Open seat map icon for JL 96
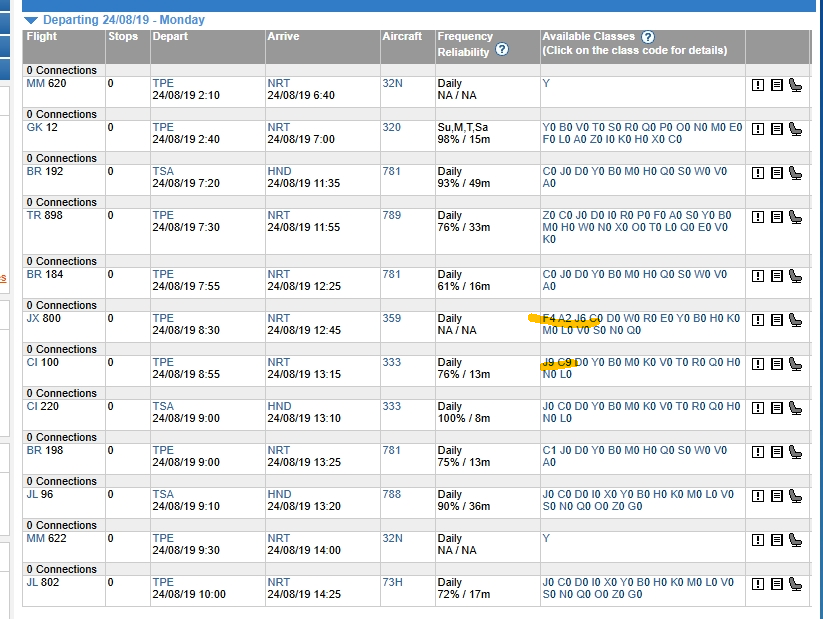The height and width of the screenshot is (619, 823). click(796, 496)
